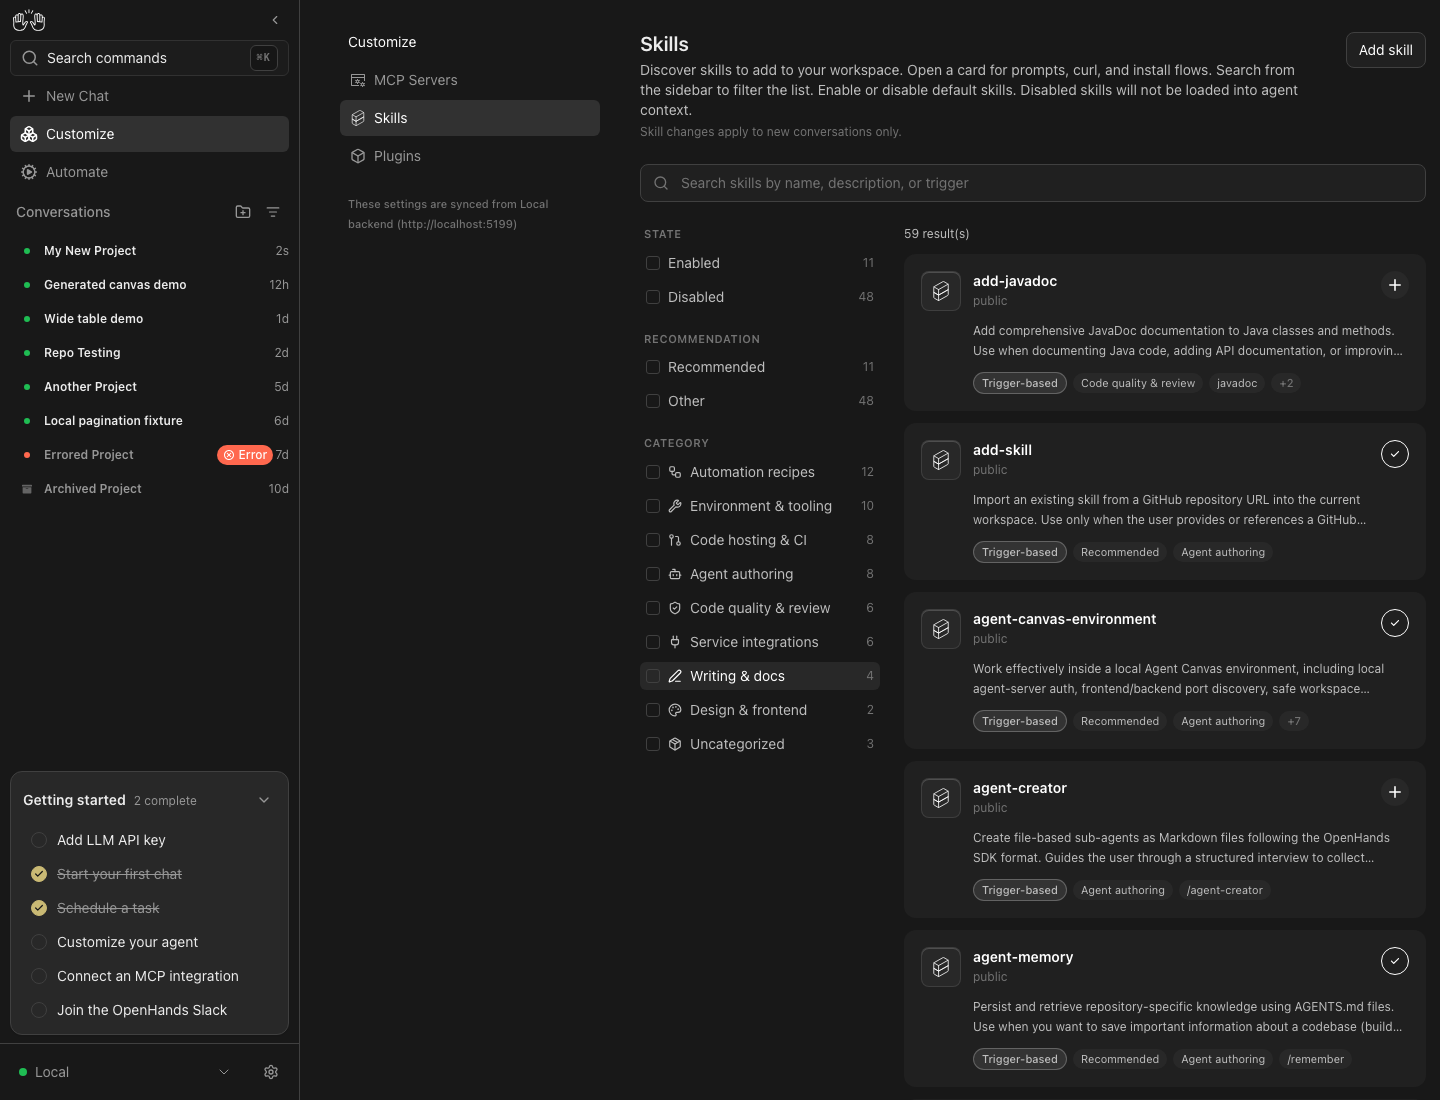Add the add-javadoc skill with plus icon
The width and height of the screenshot is (1440, 1100).
[1395, 285]
